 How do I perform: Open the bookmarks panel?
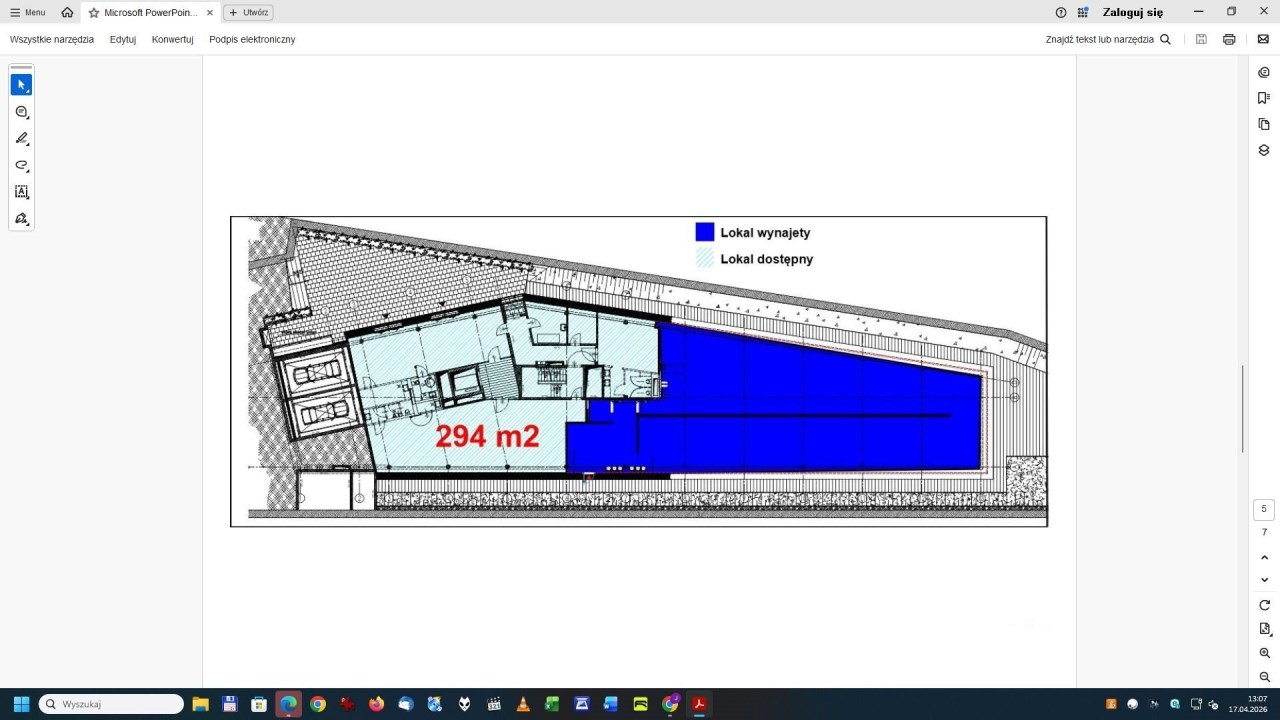[x=1264, y=98]
